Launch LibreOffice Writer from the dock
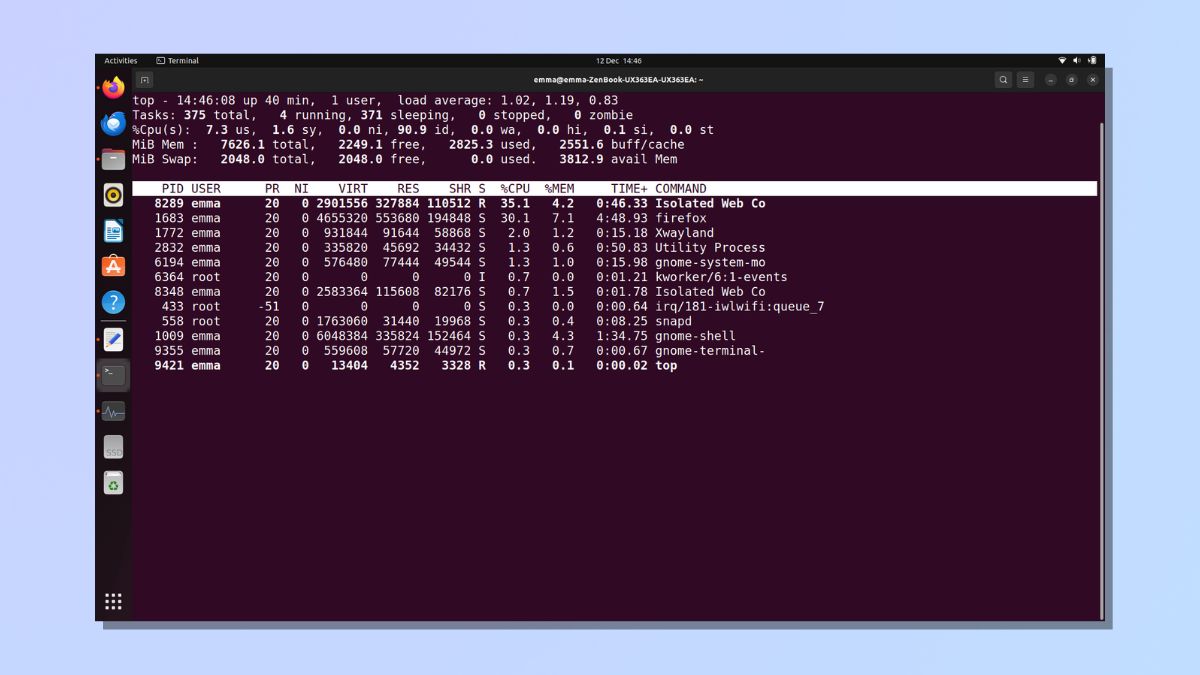This screenshot has height=675, width=1200. click(114, 231)
